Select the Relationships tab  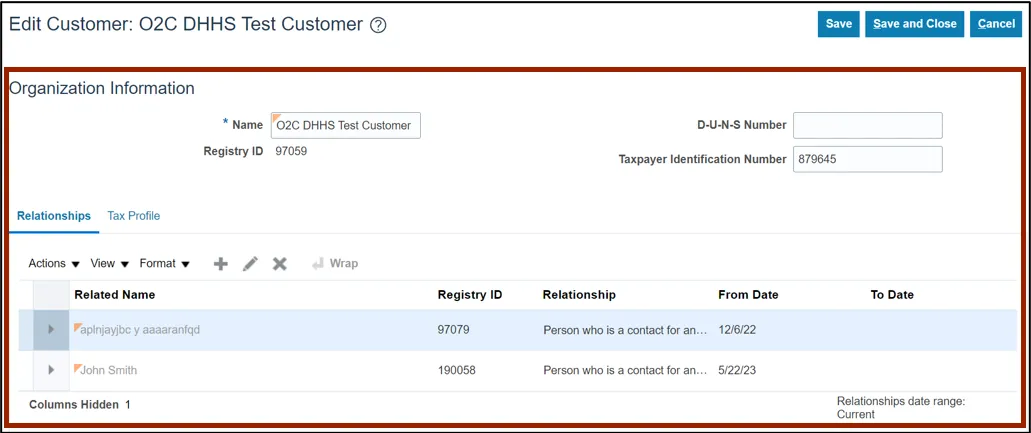tap(54, 216)
